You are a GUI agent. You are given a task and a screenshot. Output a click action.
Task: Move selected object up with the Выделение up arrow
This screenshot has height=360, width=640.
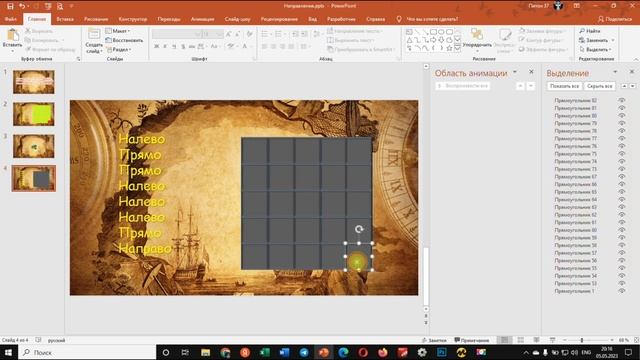click(624, 86)
